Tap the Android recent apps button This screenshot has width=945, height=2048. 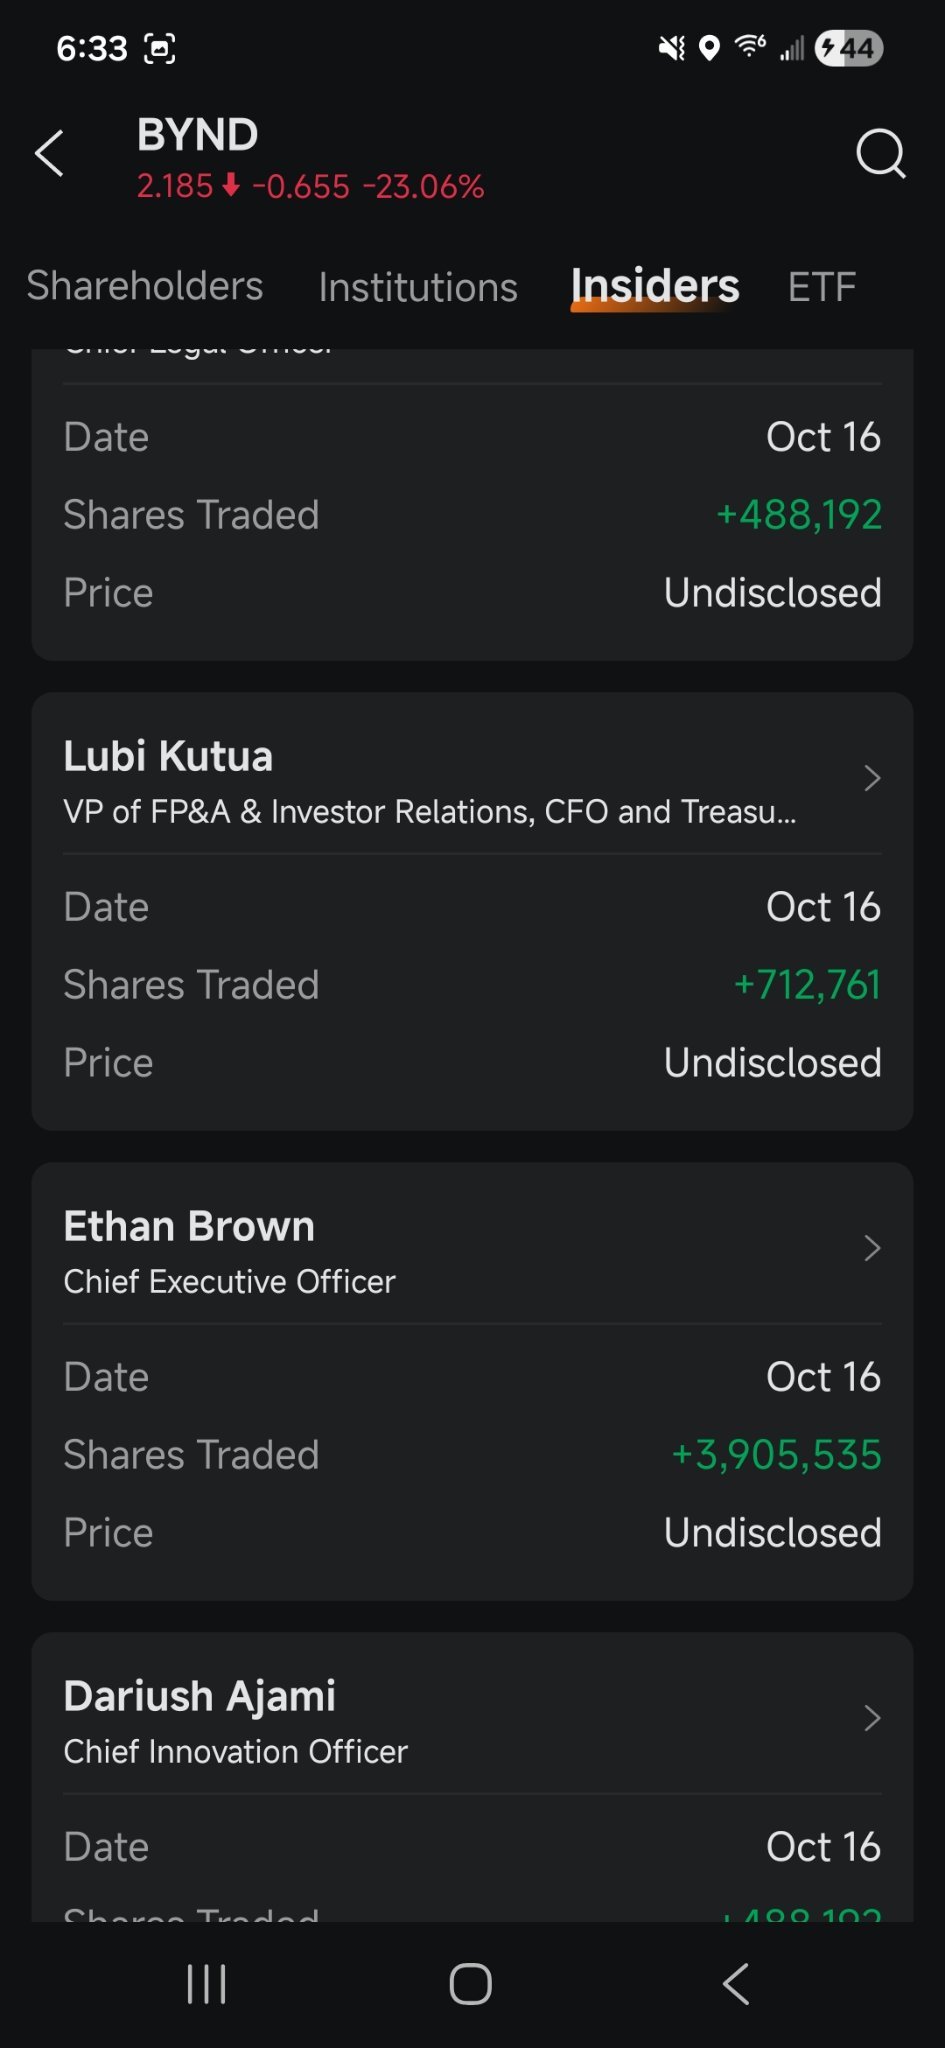point(207,1984)
